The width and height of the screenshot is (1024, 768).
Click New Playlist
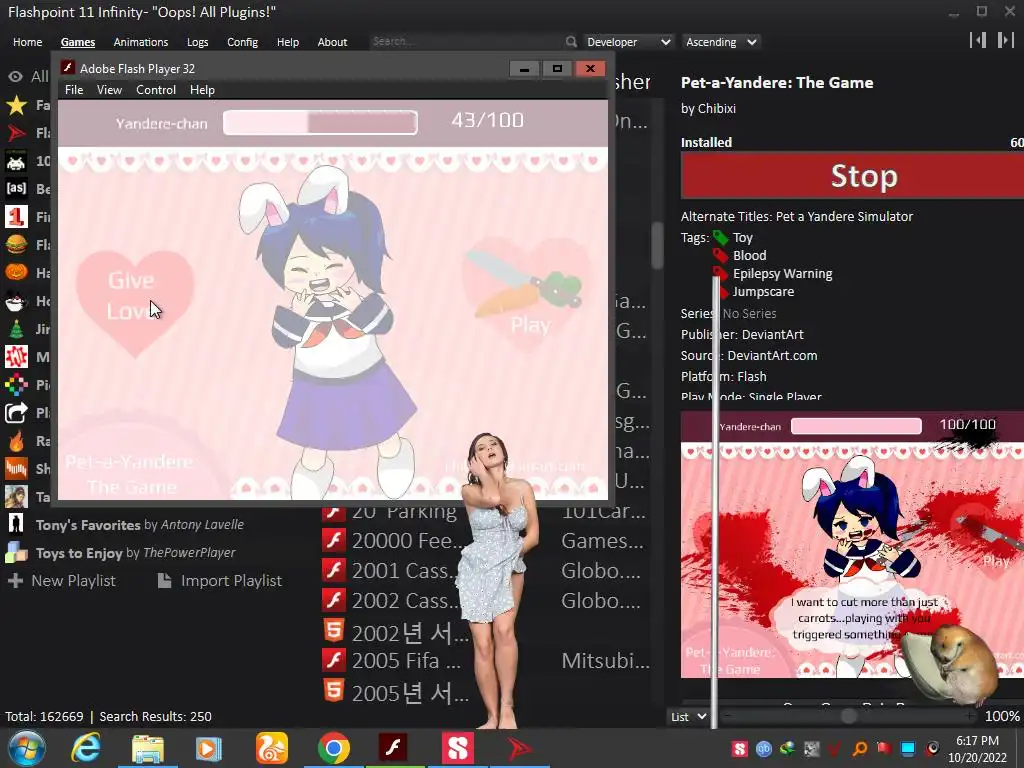pyautogui.click(x=62, y=581)
